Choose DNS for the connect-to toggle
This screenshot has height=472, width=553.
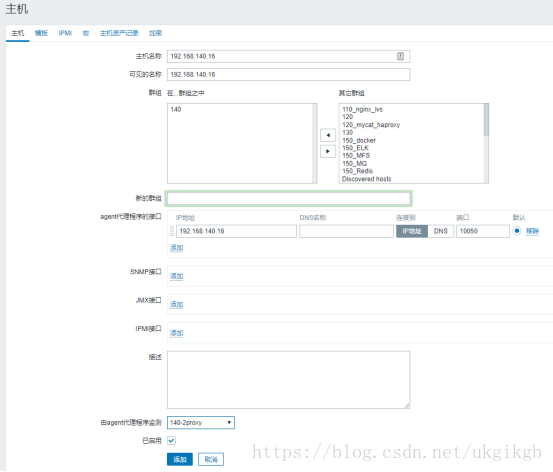441,231
